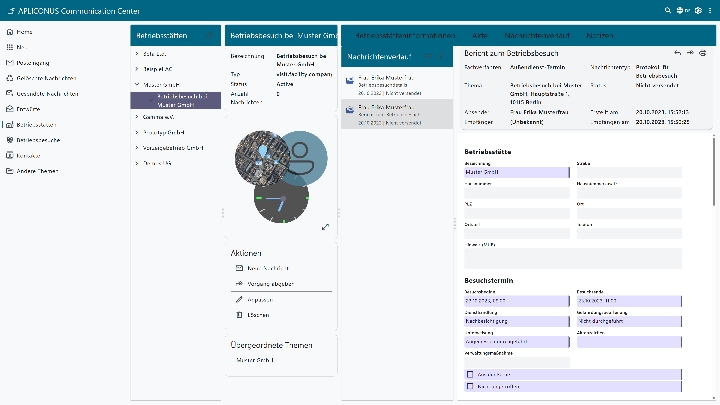Click the Besuchsende date field
The image size is (720, 405).
629,301
